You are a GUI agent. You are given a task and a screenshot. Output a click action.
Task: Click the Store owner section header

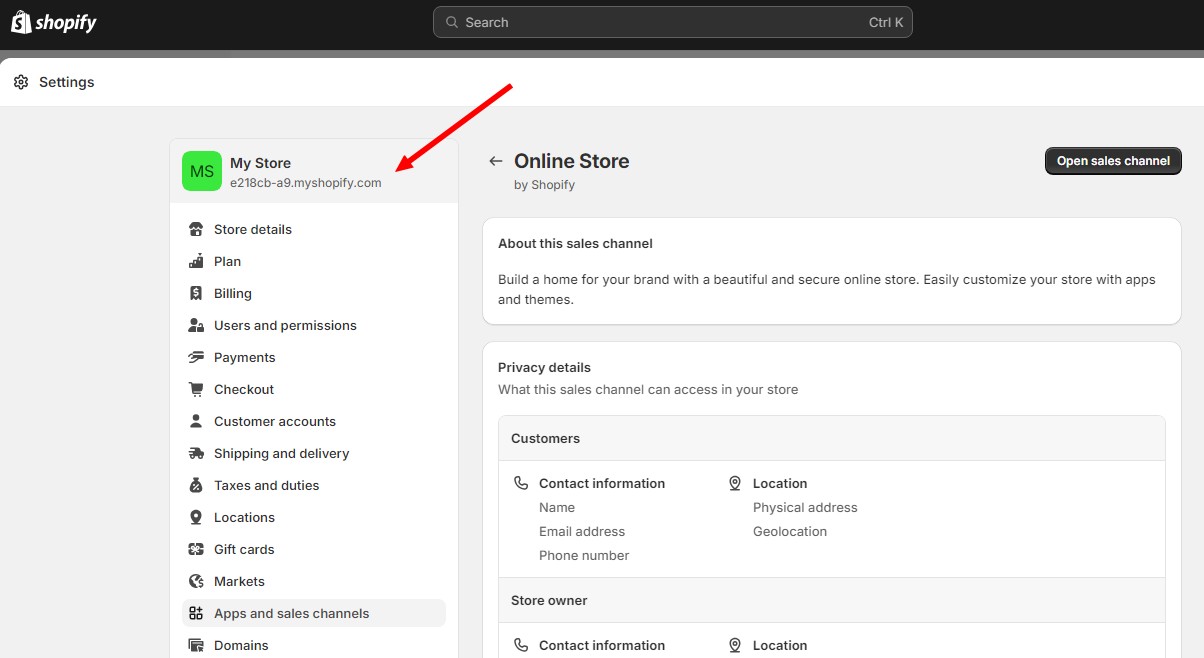pos(832,600)
